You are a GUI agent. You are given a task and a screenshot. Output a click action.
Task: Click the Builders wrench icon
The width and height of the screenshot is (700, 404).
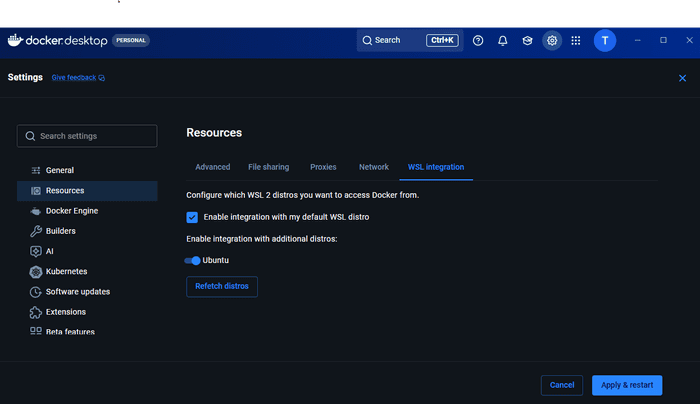point(36,231)
